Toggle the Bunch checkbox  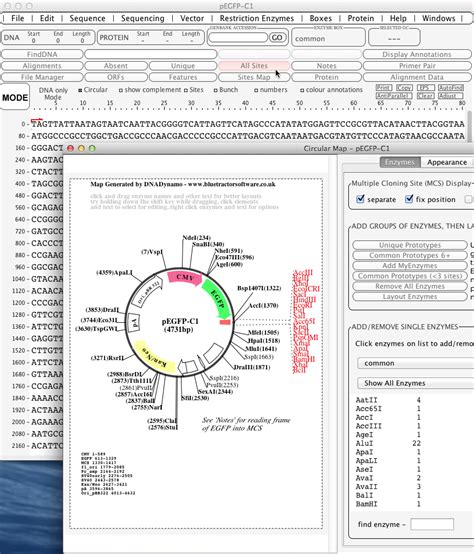215,90
